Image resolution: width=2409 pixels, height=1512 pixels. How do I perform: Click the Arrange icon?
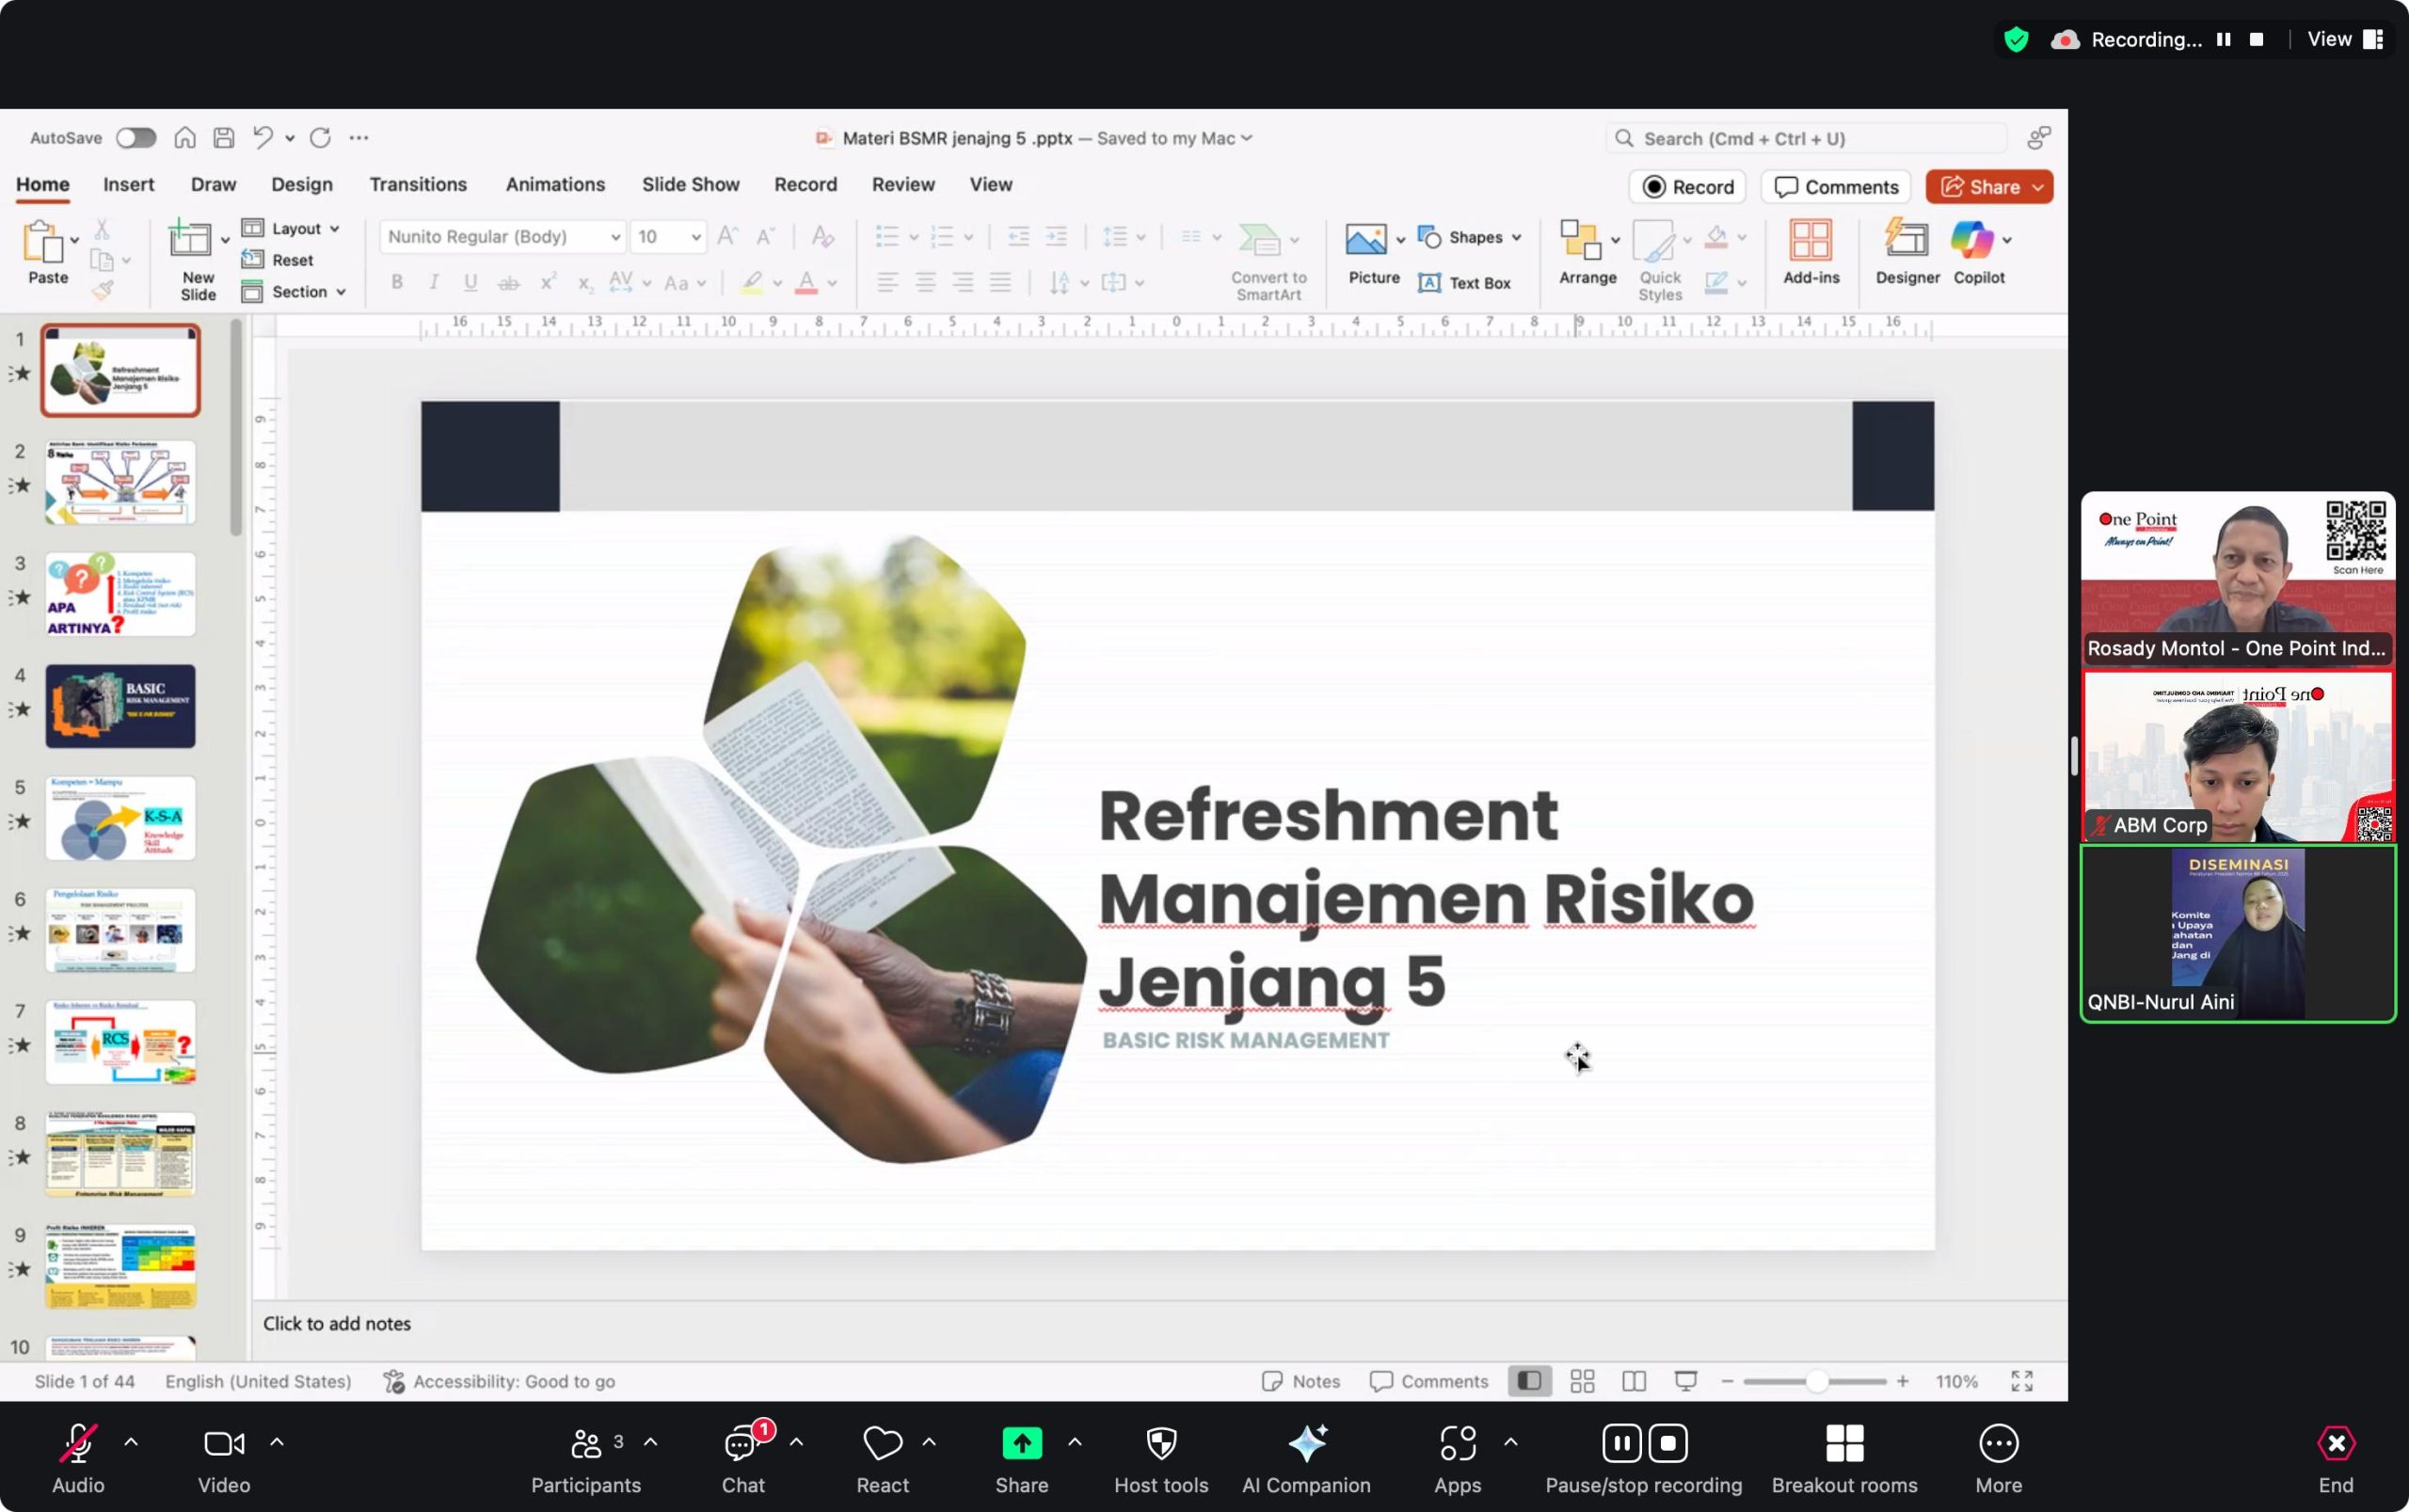[x=1581, y=240]
